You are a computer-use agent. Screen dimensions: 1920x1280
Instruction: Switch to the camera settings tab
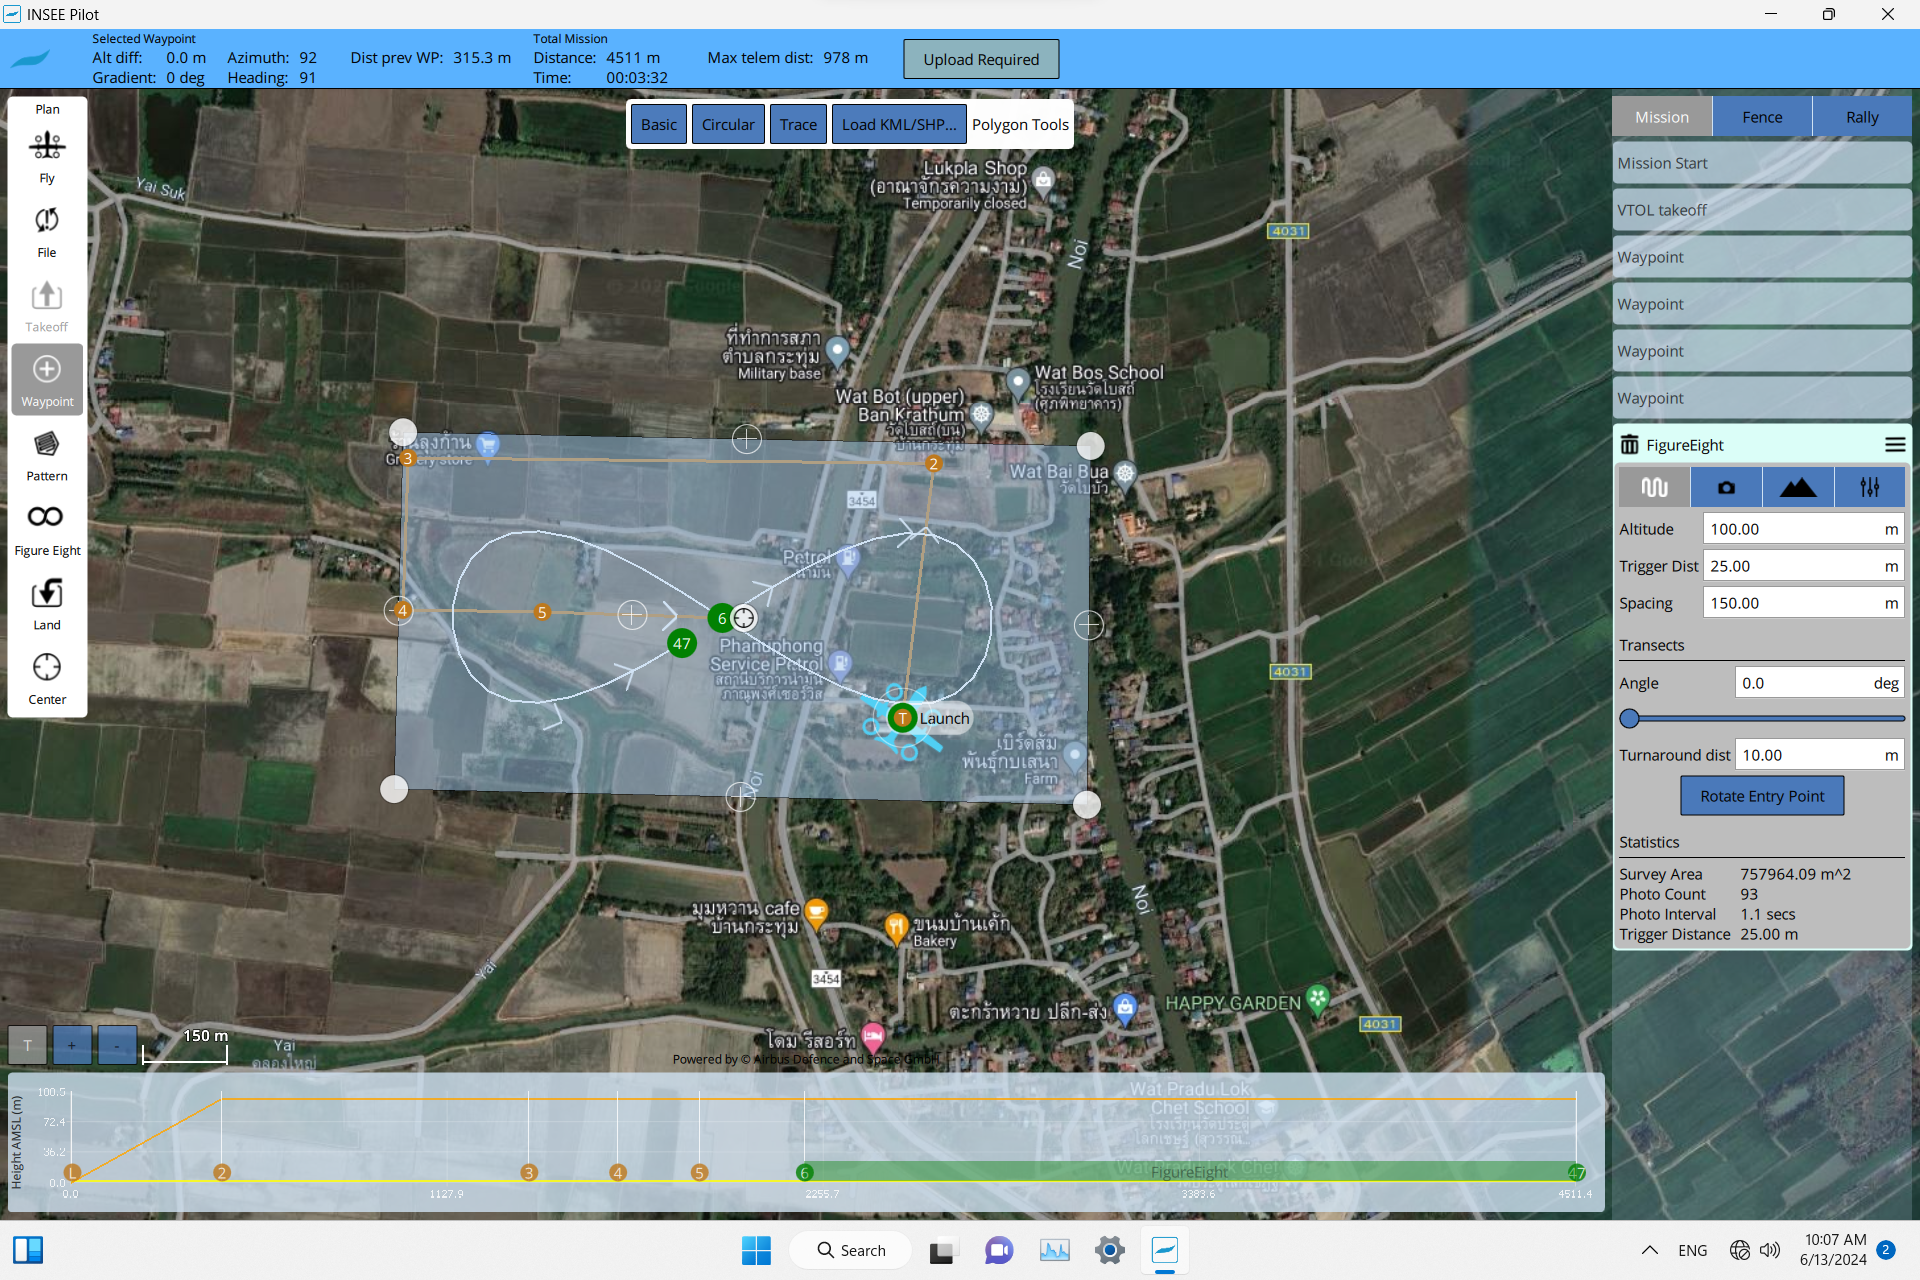1726,487
